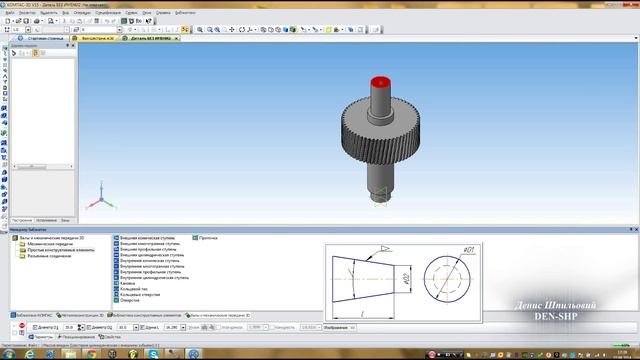Click the Library Manager toolbar icon
Viewport: 640px width, 360px height.
(123, 21)
